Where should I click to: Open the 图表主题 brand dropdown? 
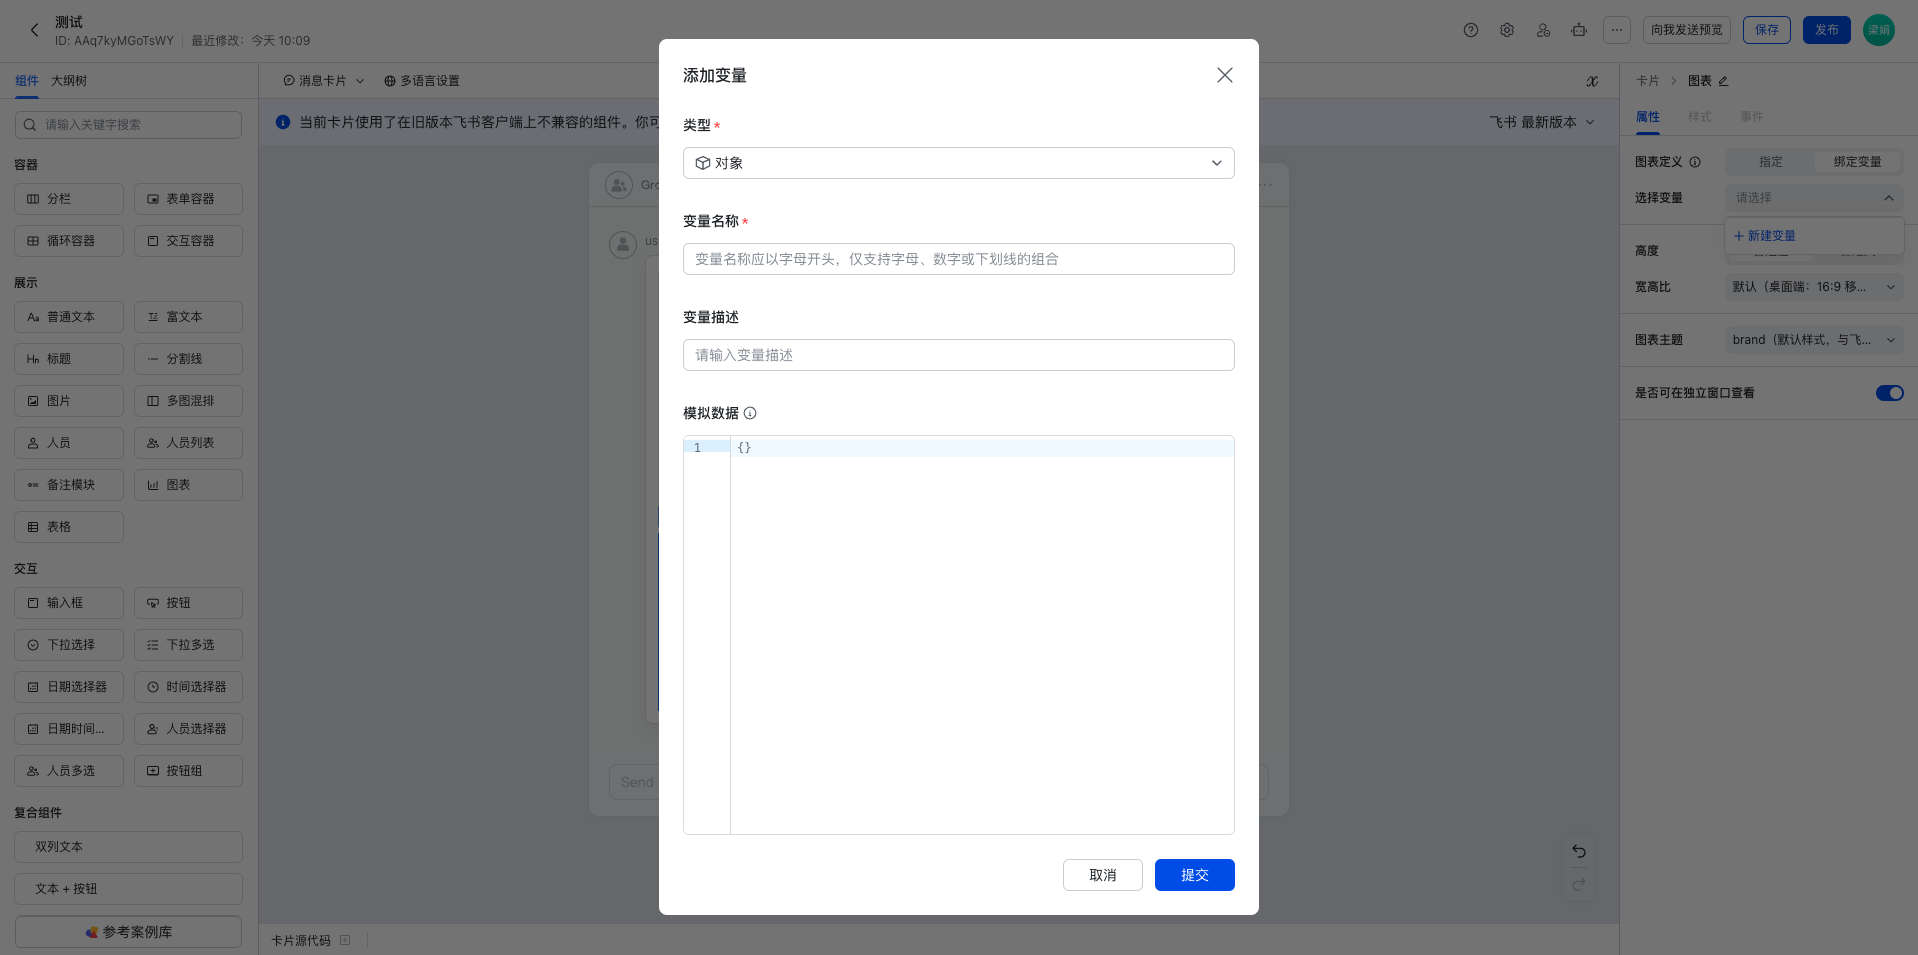1813,340
